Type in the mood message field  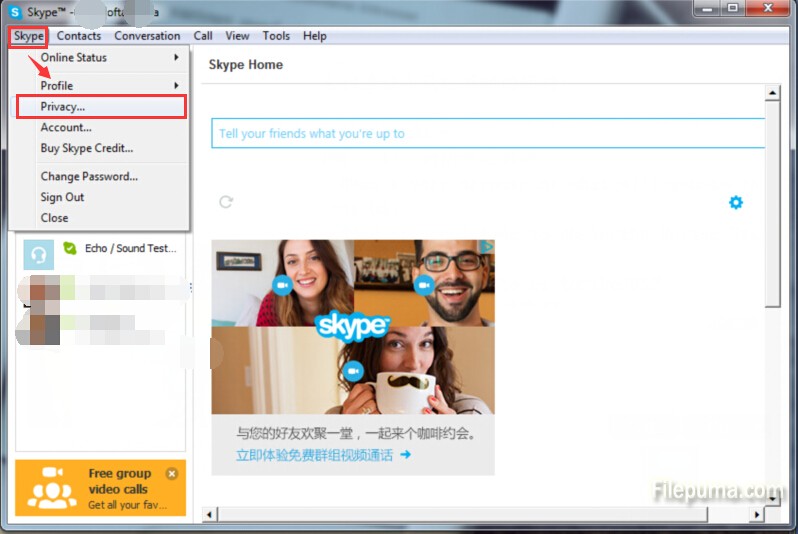(x=485, y=134)
